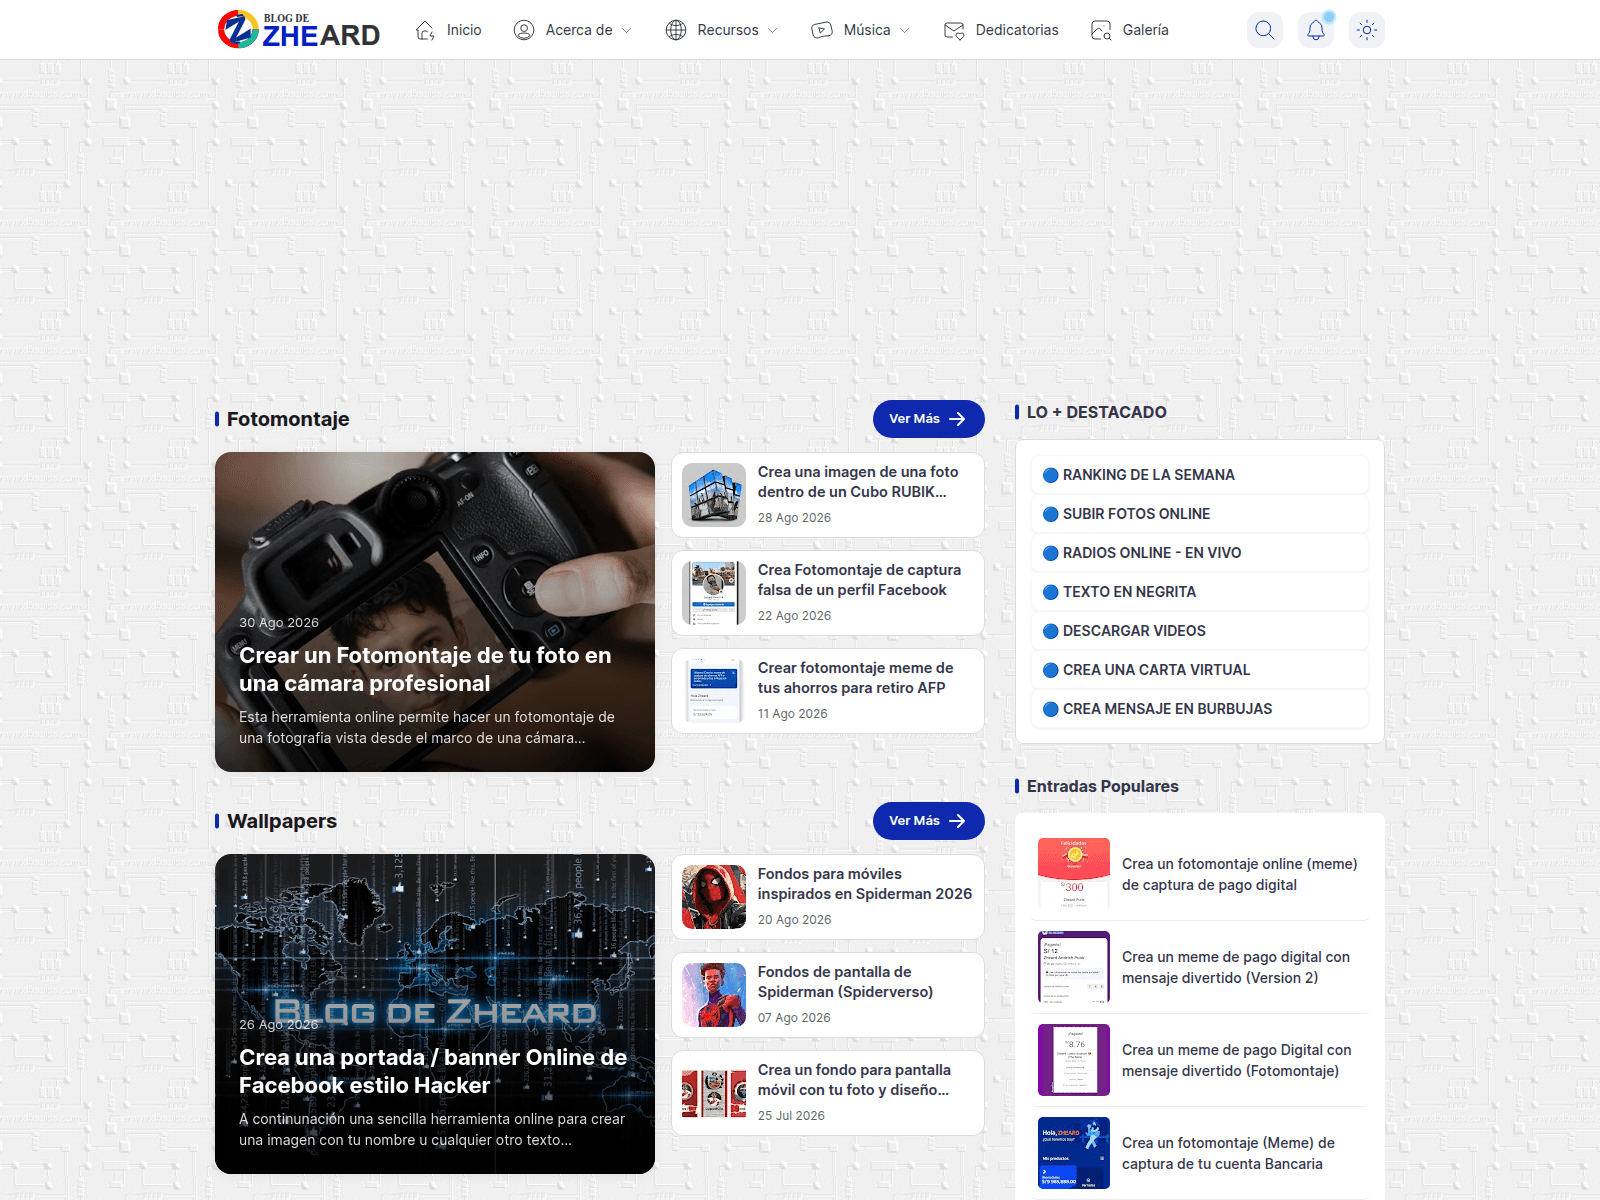Expand the Acerca de dropdown chevron
The width and height of the screenshot is (1600, 1200).
coord(627,31)
